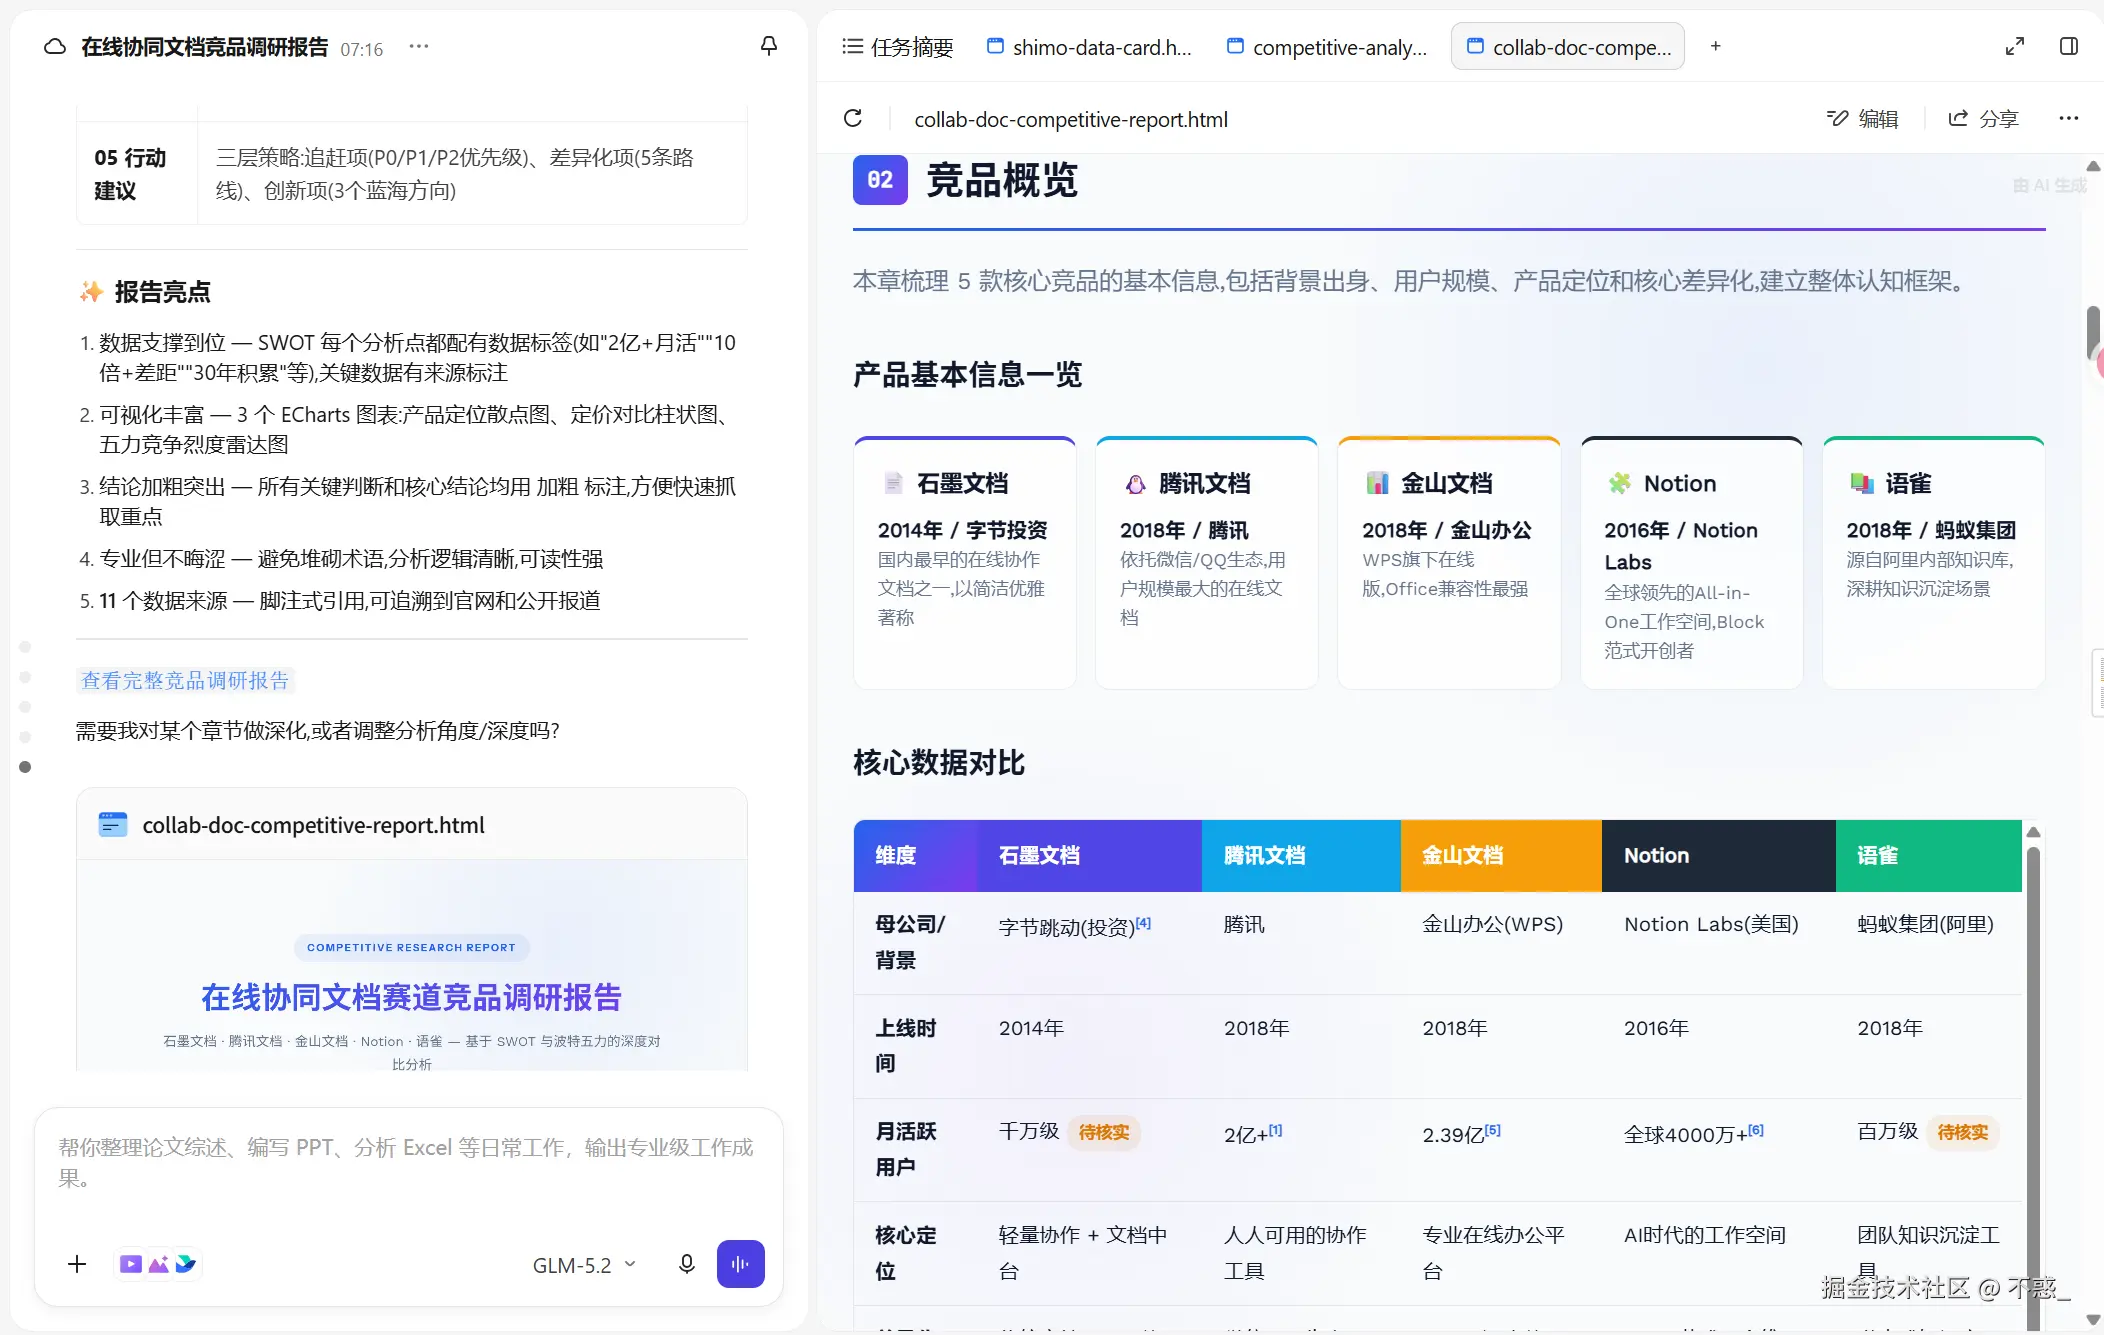Open footnote [4] next to 字节跳动(投资)
The image size is (2104, 1335).
click(1143, 923)
